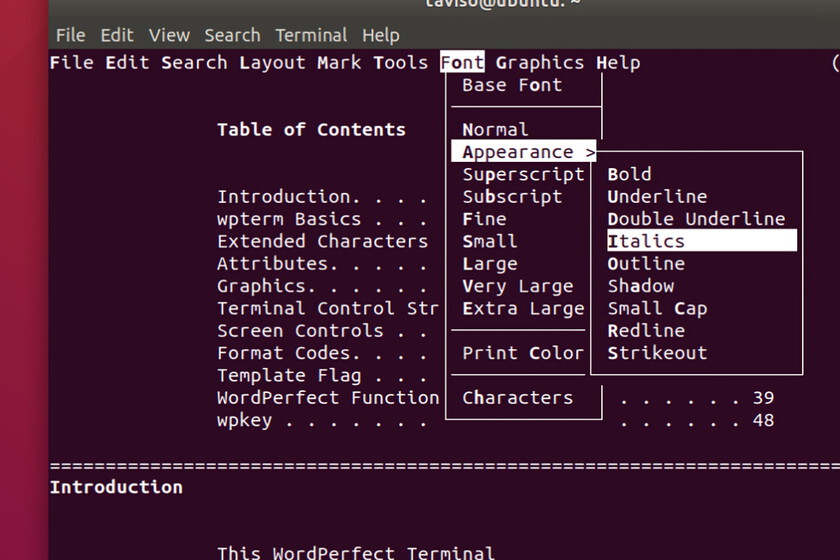Viewport: 840px width, 560px height.
Task: Select Superscript font option
Action: (x=522, y=174)
